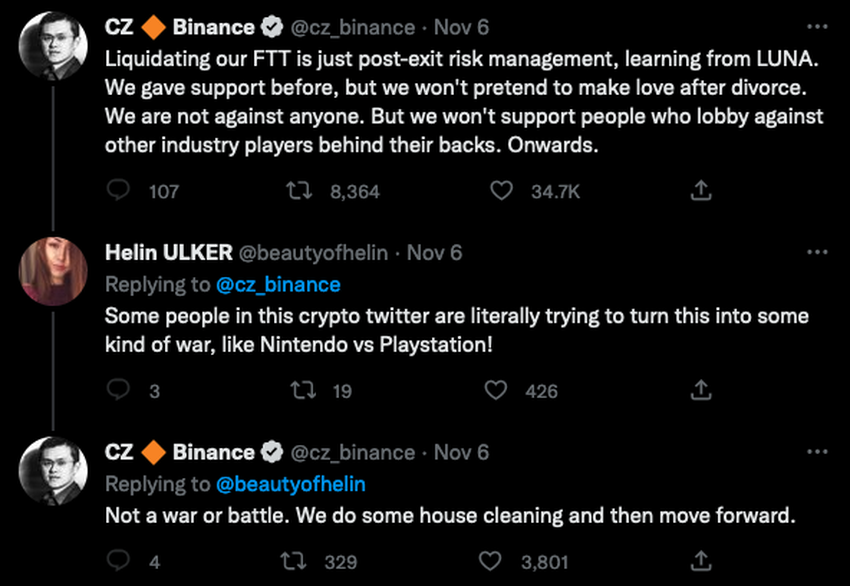The image size is (850, 586).
Task: Reply to CZ's FTT liquidation tweet
Action: (119, 190)
